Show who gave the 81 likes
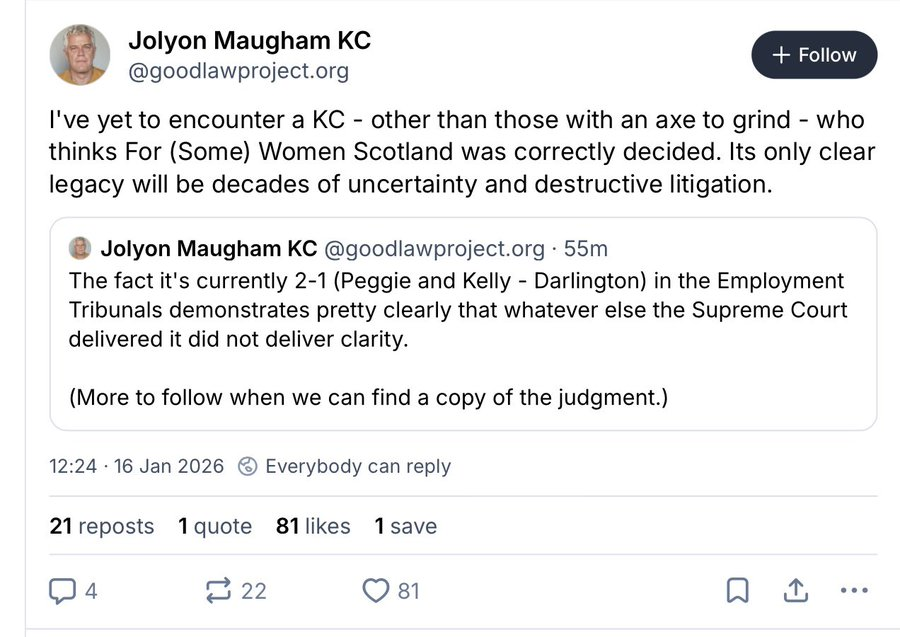900x637 pixels. (x=313, y=526)
